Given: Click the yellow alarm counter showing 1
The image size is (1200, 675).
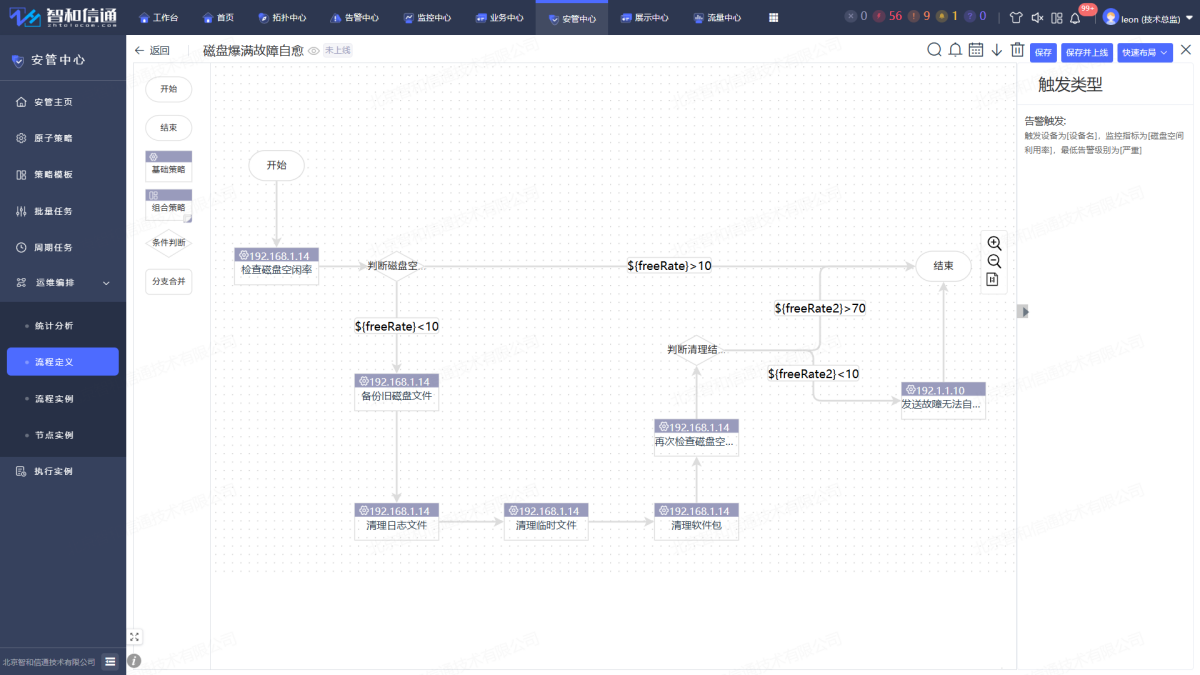Looking at the screenshot, I should point(948,17).
